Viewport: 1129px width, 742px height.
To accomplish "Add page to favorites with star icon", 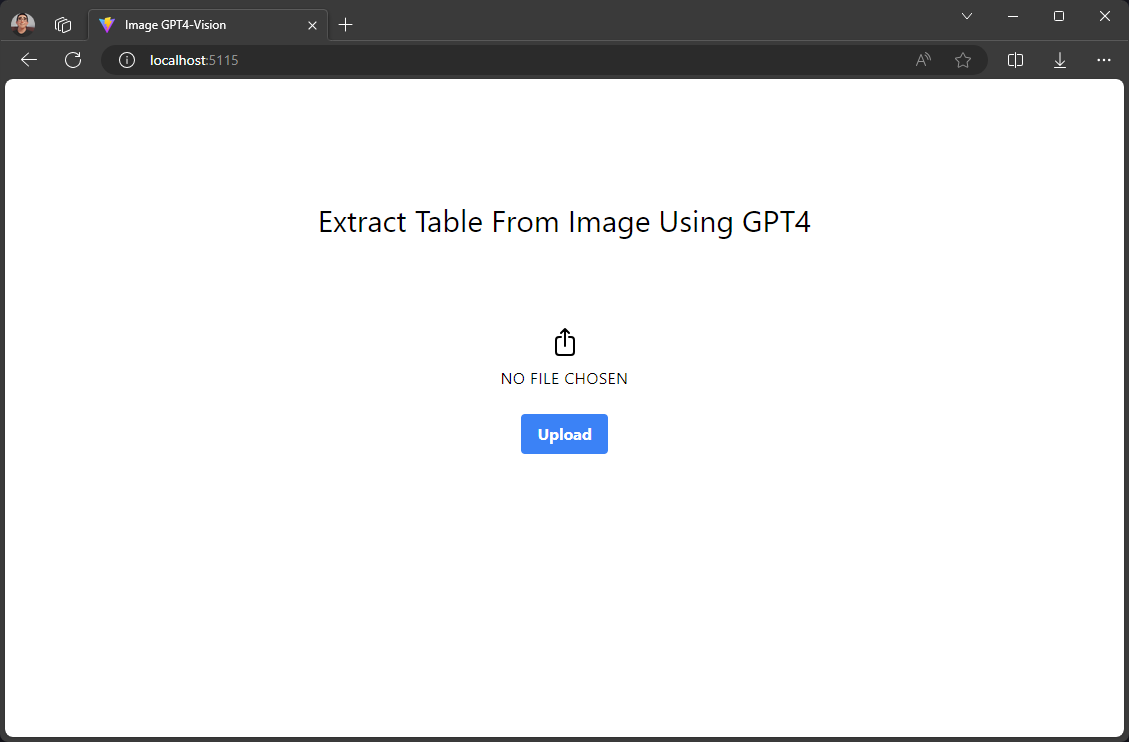I will (x=963, y=60).
